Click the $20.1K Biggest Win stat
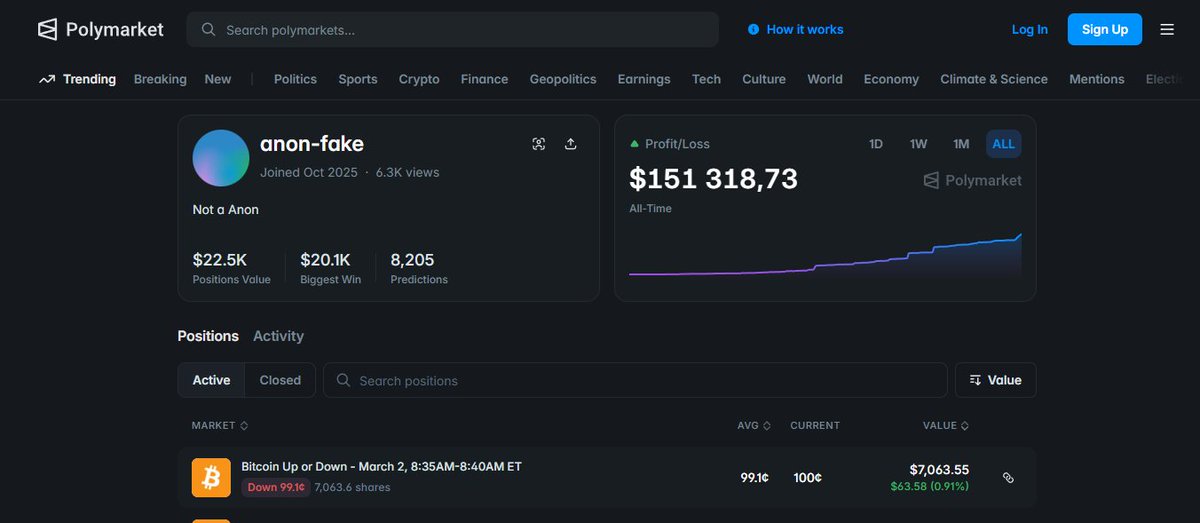 [330, 268]
